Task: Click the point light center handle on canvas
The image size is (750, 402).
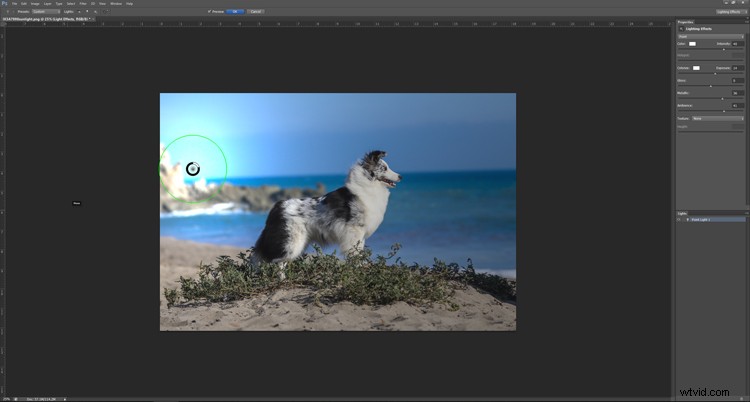Action: click(193, 168)
